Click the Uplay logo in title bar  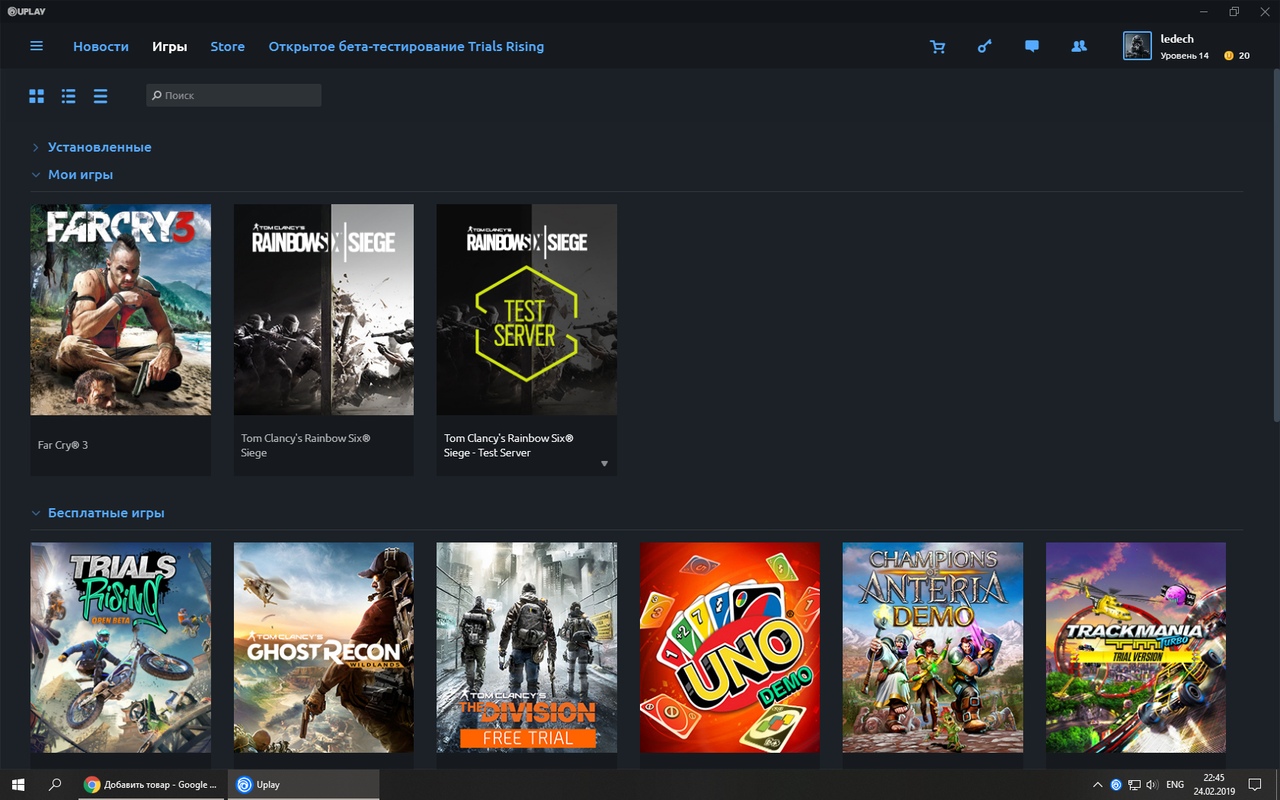tap(26, 11)
